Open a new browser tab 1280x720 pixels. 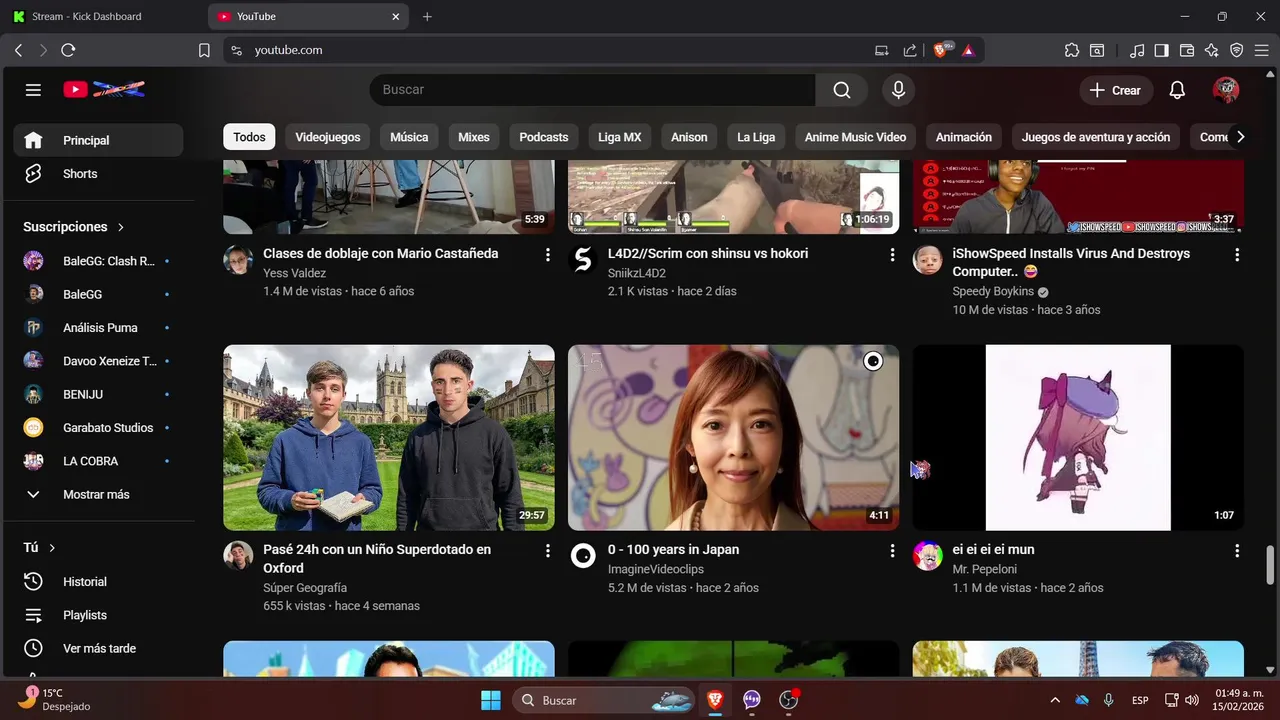(x=427, y=16)
